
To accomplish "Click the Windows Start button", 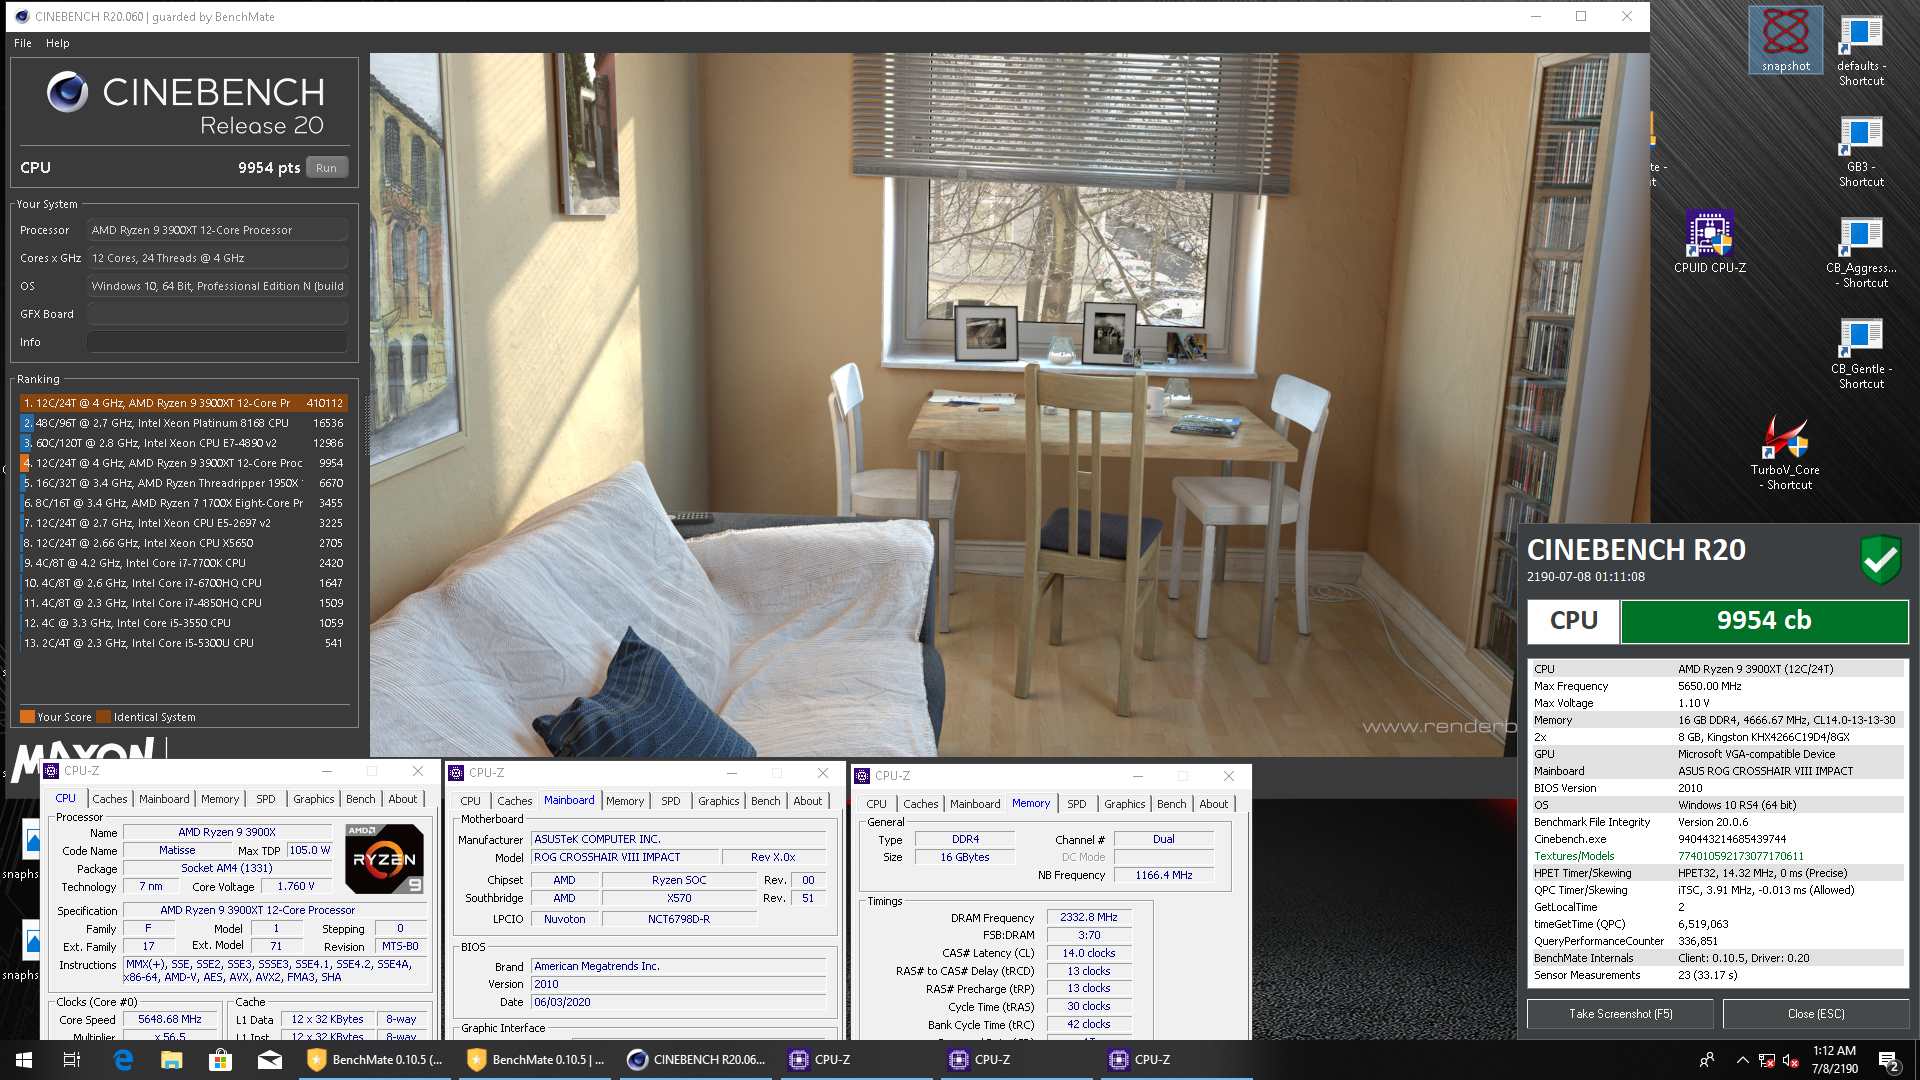I will tap(24, 1060).
